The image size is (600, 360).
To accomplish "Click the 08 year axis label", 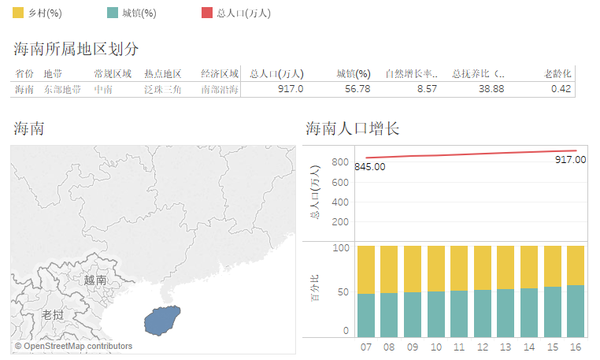I will tap(389, 347).
